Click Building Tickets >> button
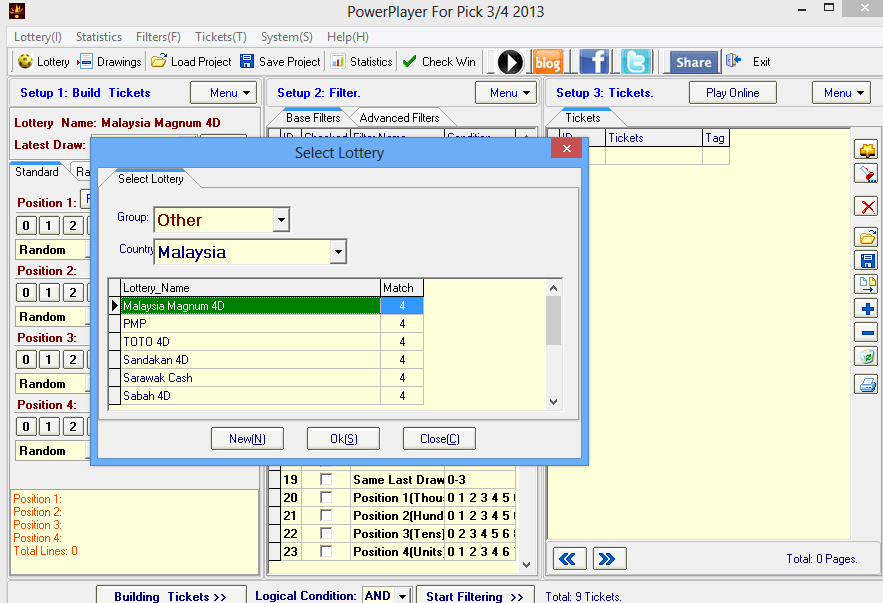 pyautogui.click(x=171, y=596)
